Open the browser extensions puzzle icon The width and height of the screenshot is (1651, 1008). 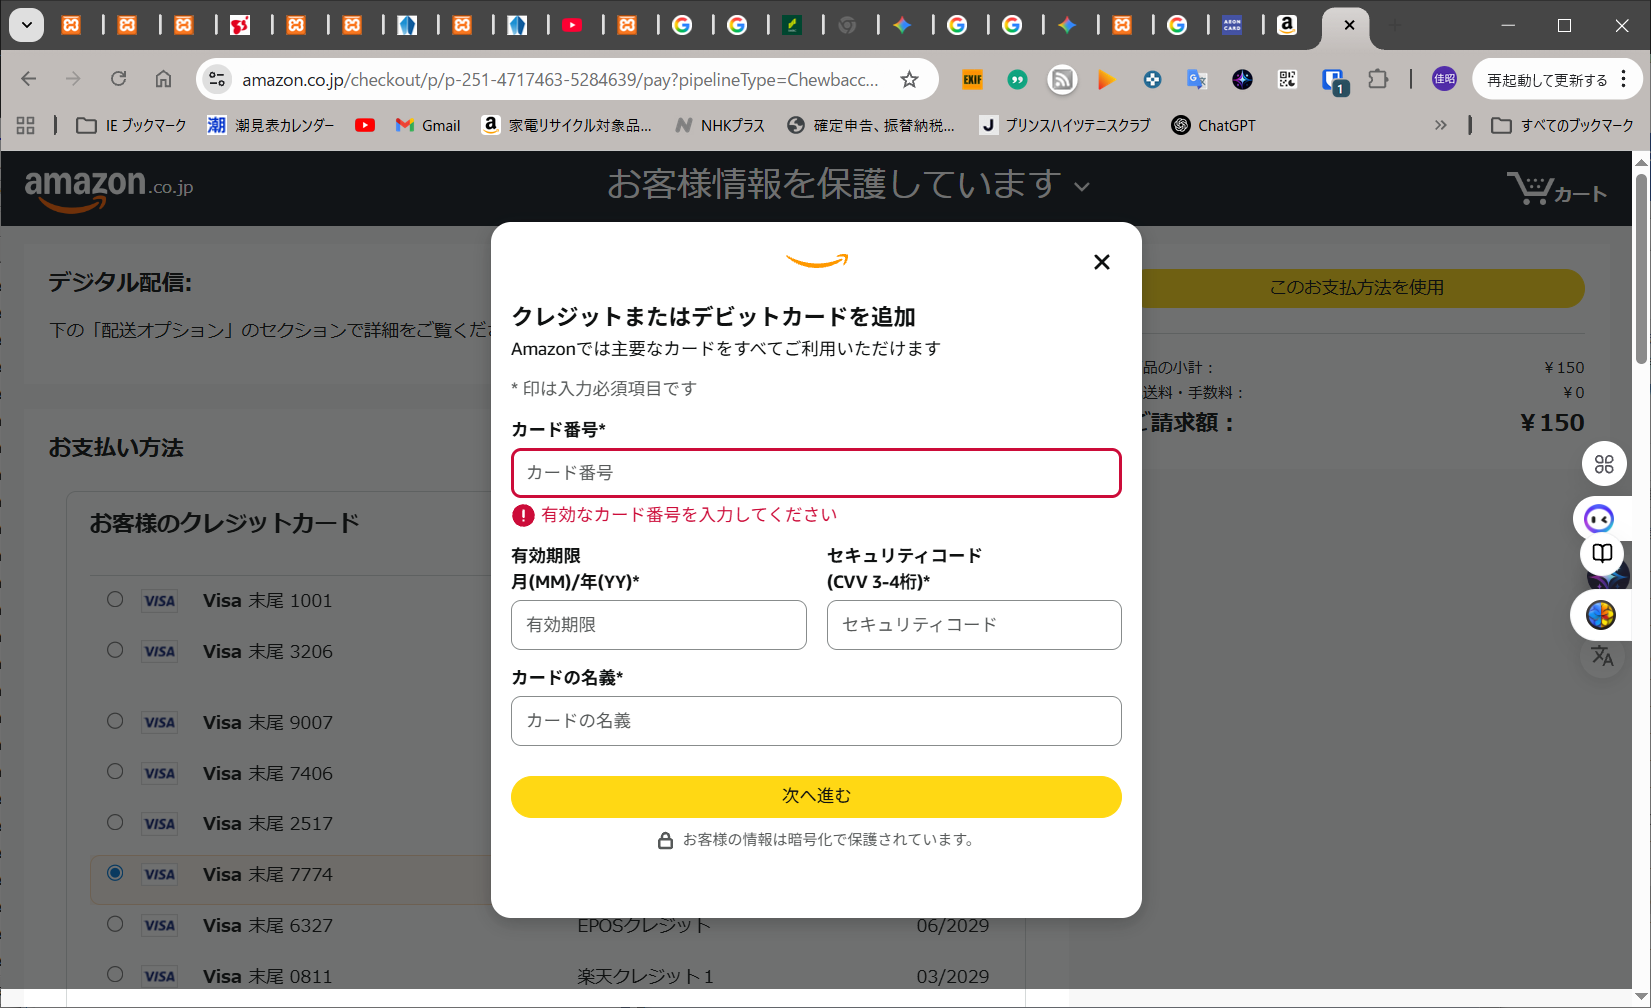coord(1378,79)
